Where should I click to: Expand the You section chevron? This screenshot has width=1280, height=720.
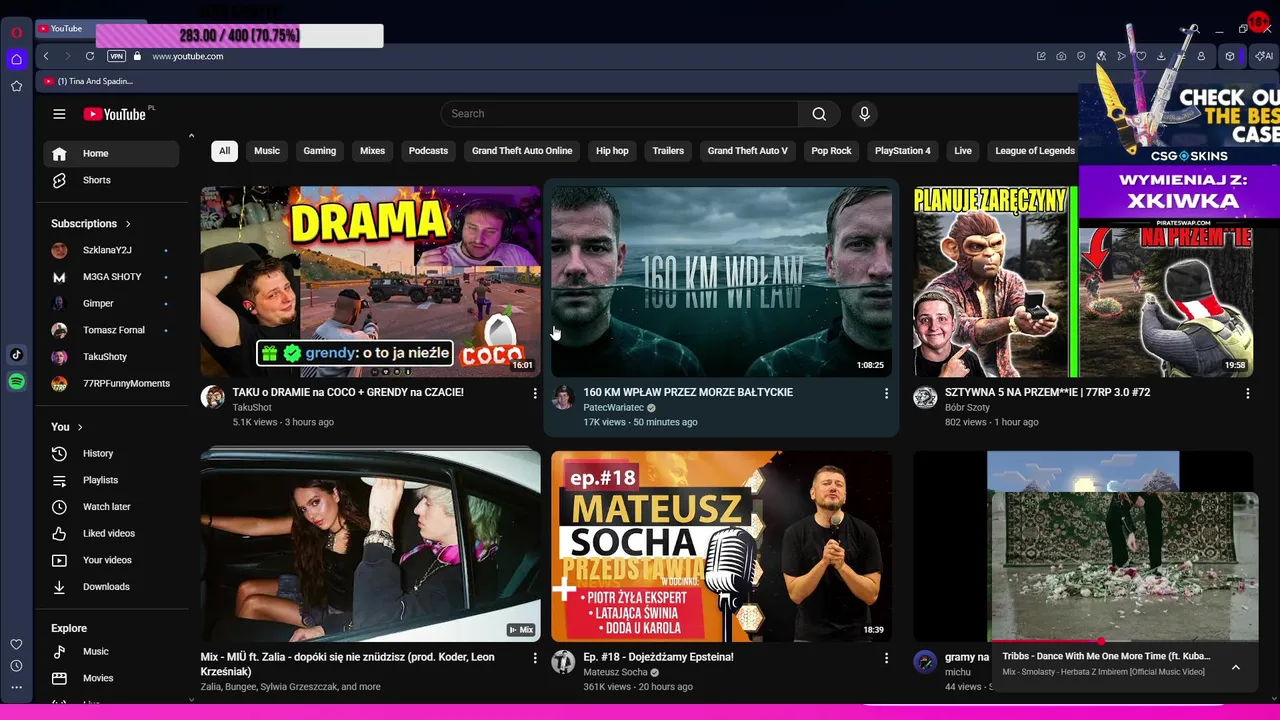pos(80,427)
